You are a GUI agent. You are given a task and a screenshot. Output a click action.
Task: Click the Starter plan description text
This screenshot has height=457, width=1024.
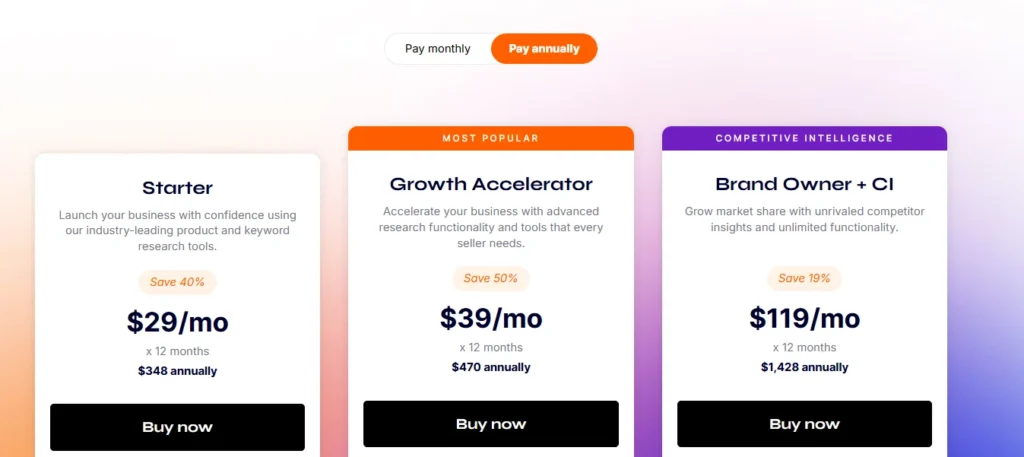point(177,230)
